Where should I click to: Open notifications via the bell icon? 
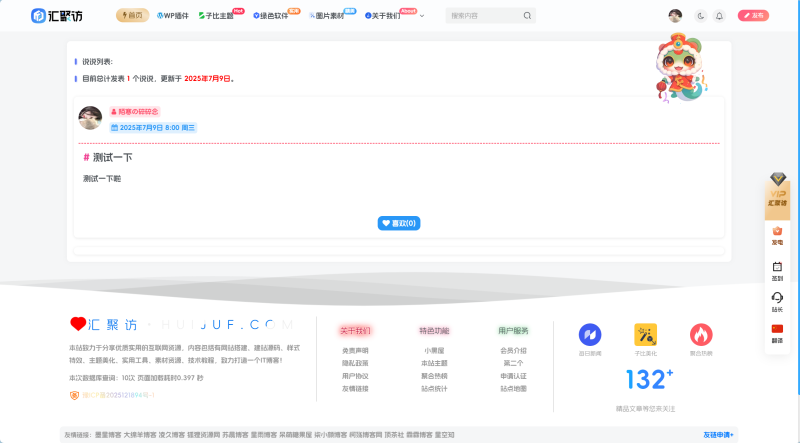[719, 16]
